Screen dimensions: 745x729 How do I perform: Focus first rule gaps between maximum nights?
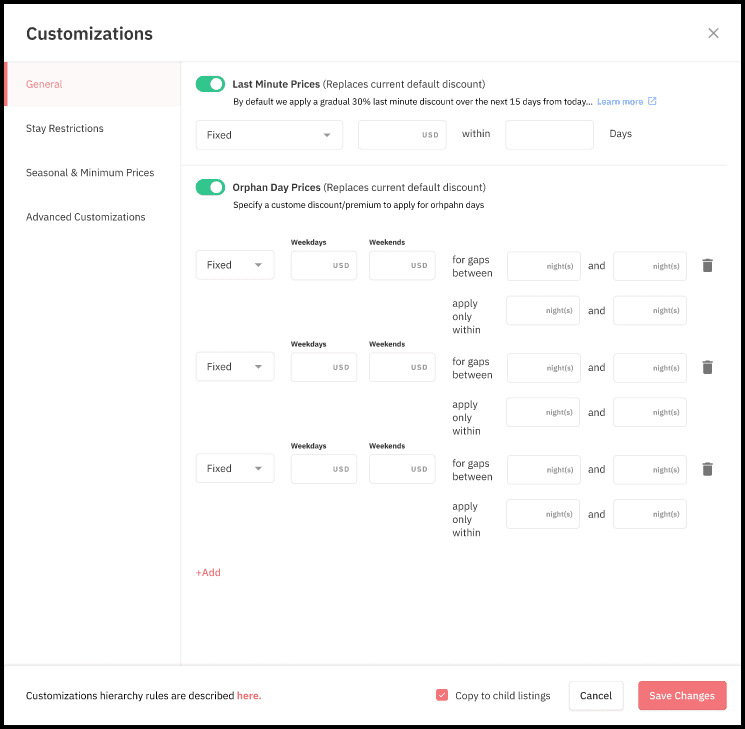[x=649, y=266]
